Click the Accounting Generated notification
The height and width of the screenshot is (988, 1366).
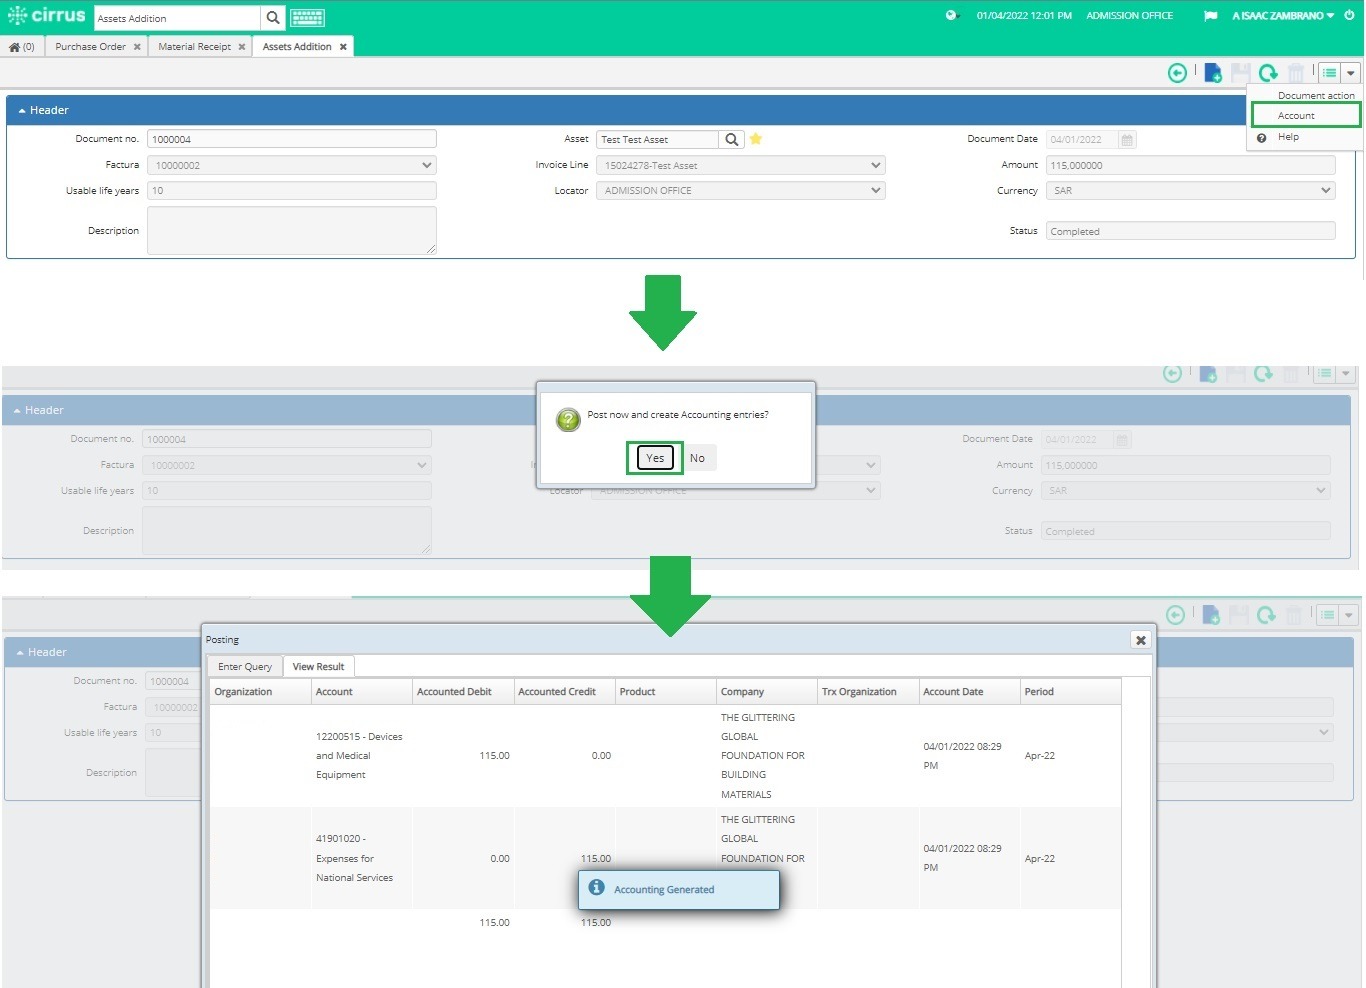click(679, 889)
